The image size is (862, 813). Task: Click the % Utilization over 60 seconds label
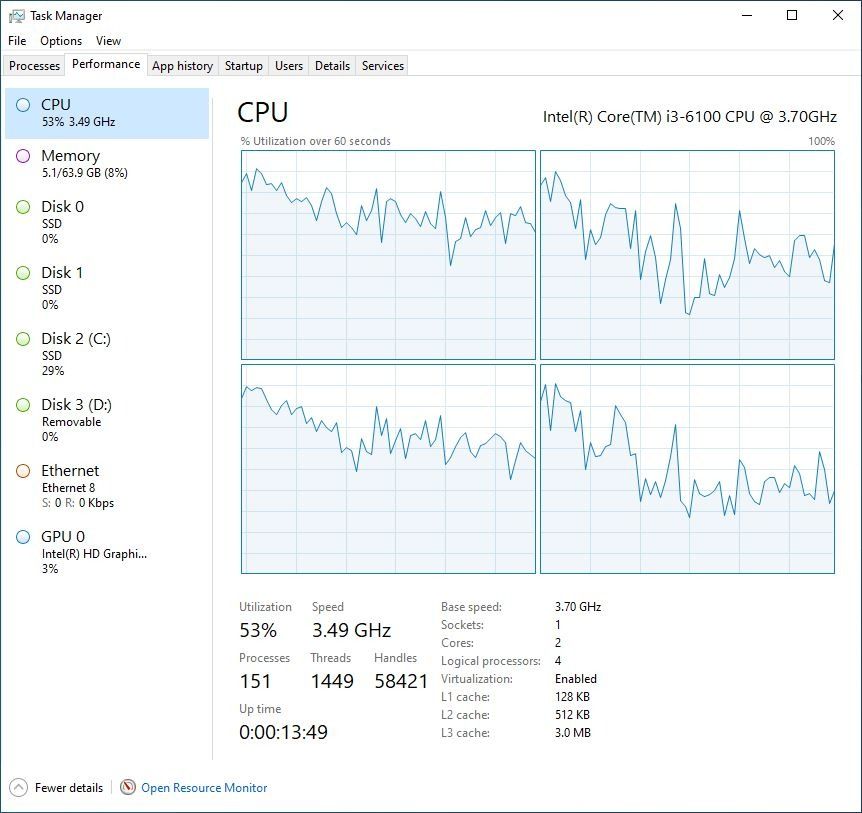tap(316, 141)
